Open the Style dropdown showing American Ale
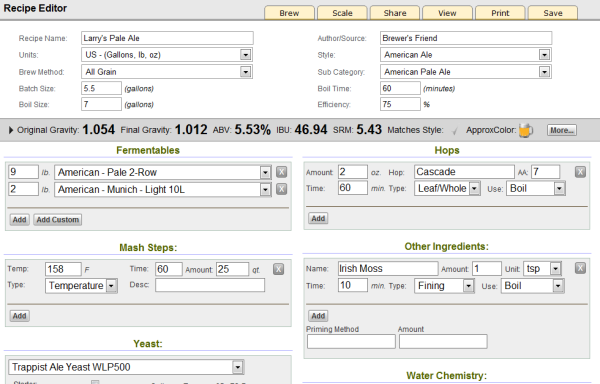This screenshot has height=384, width=600. pos(466,55)
